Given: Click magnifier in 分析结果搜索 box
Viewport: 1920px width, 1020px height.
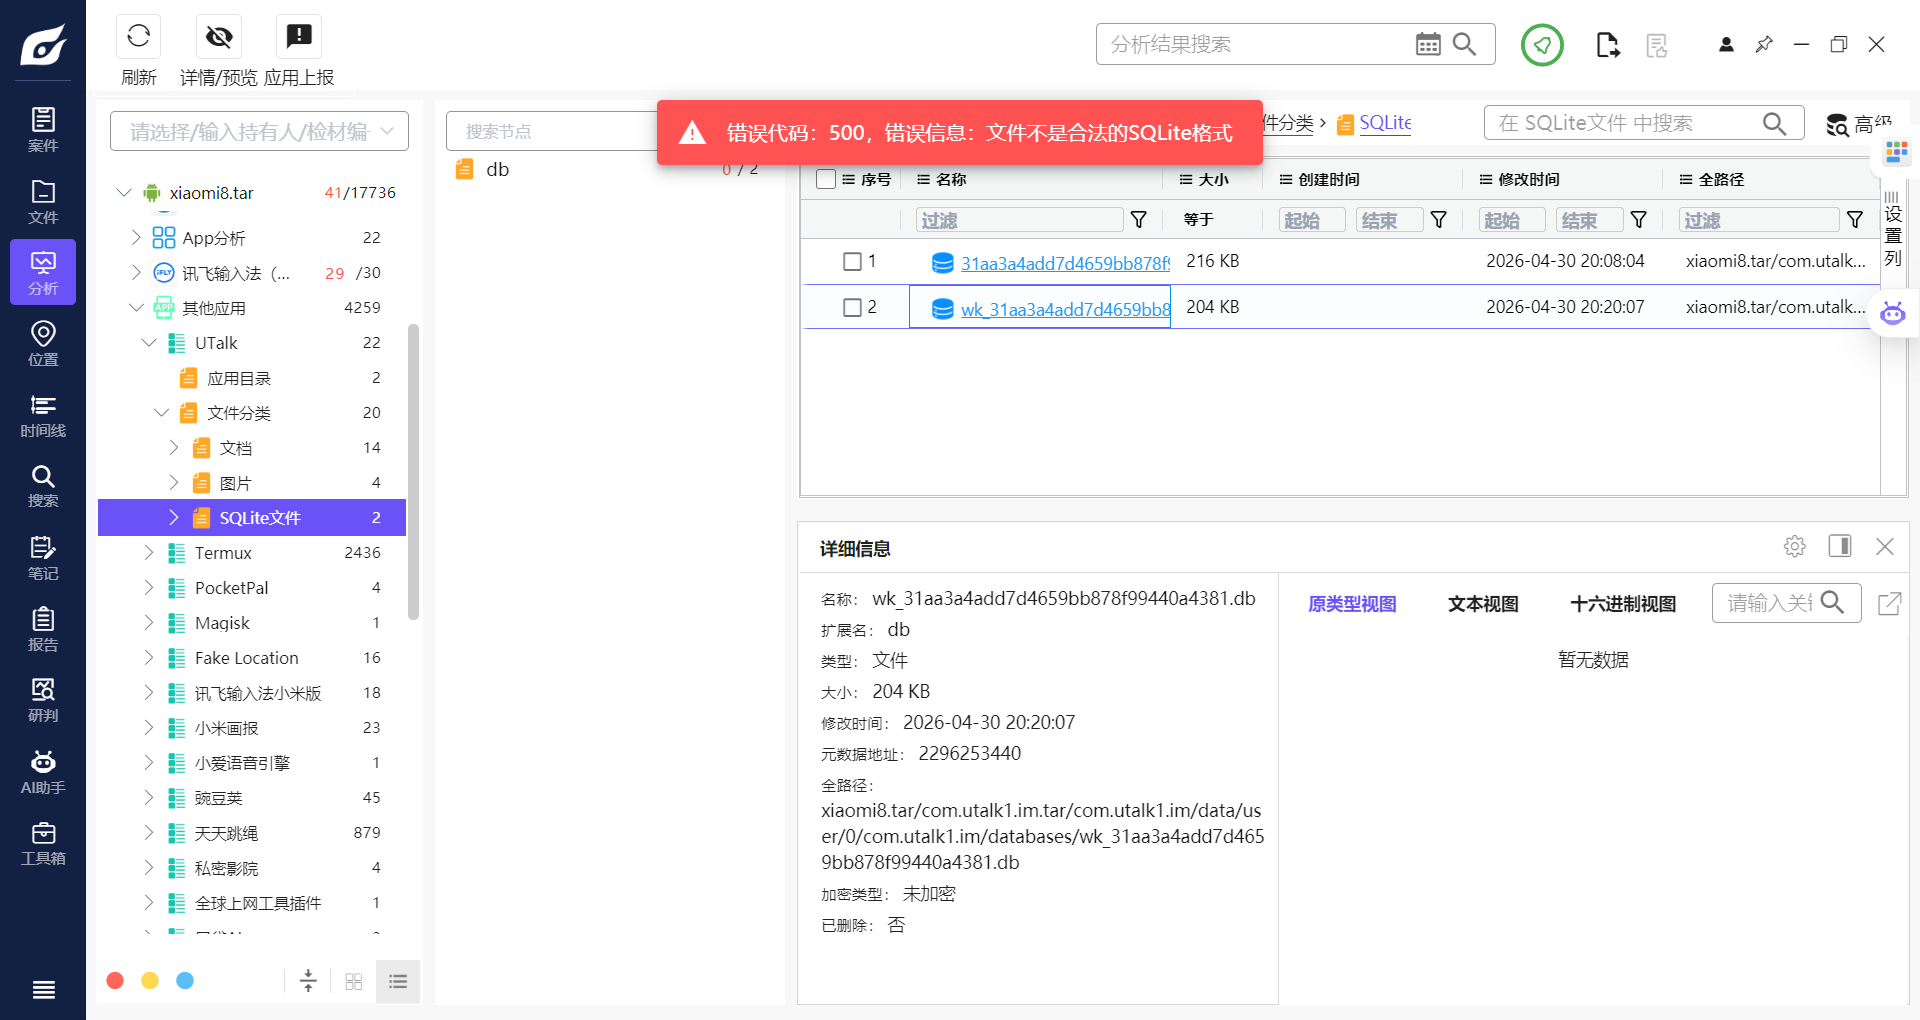Looking at the screenshot, I should (x=1464, y=44).
